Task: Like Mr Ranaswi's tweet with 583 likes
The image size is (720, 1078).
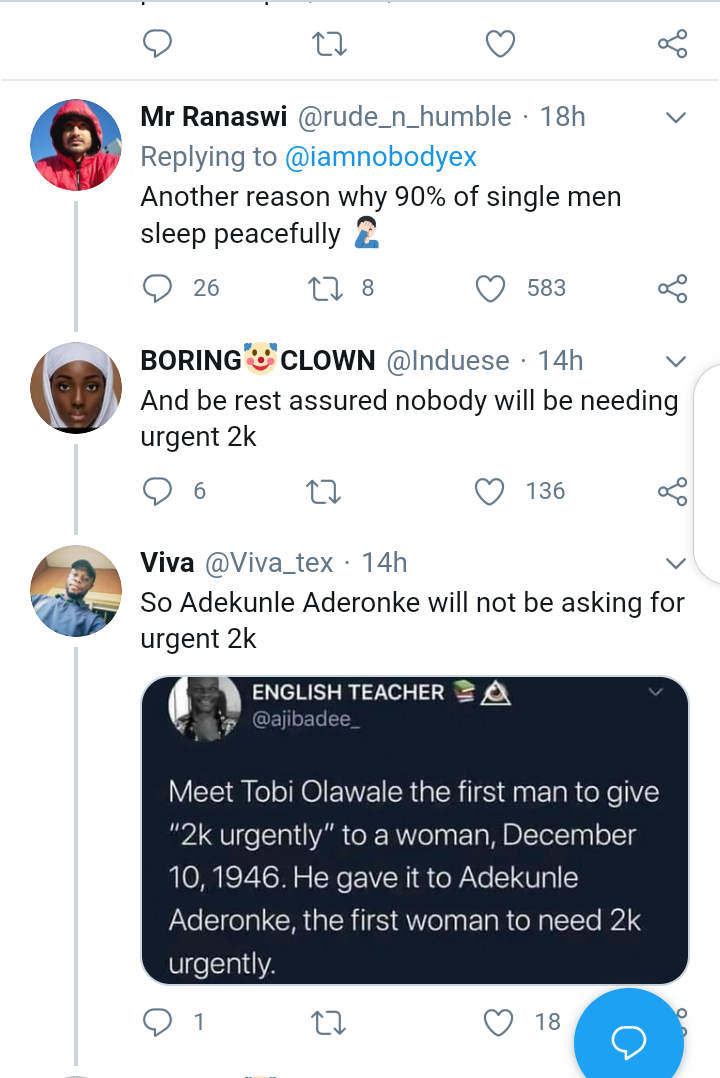Action: point(490,289)
